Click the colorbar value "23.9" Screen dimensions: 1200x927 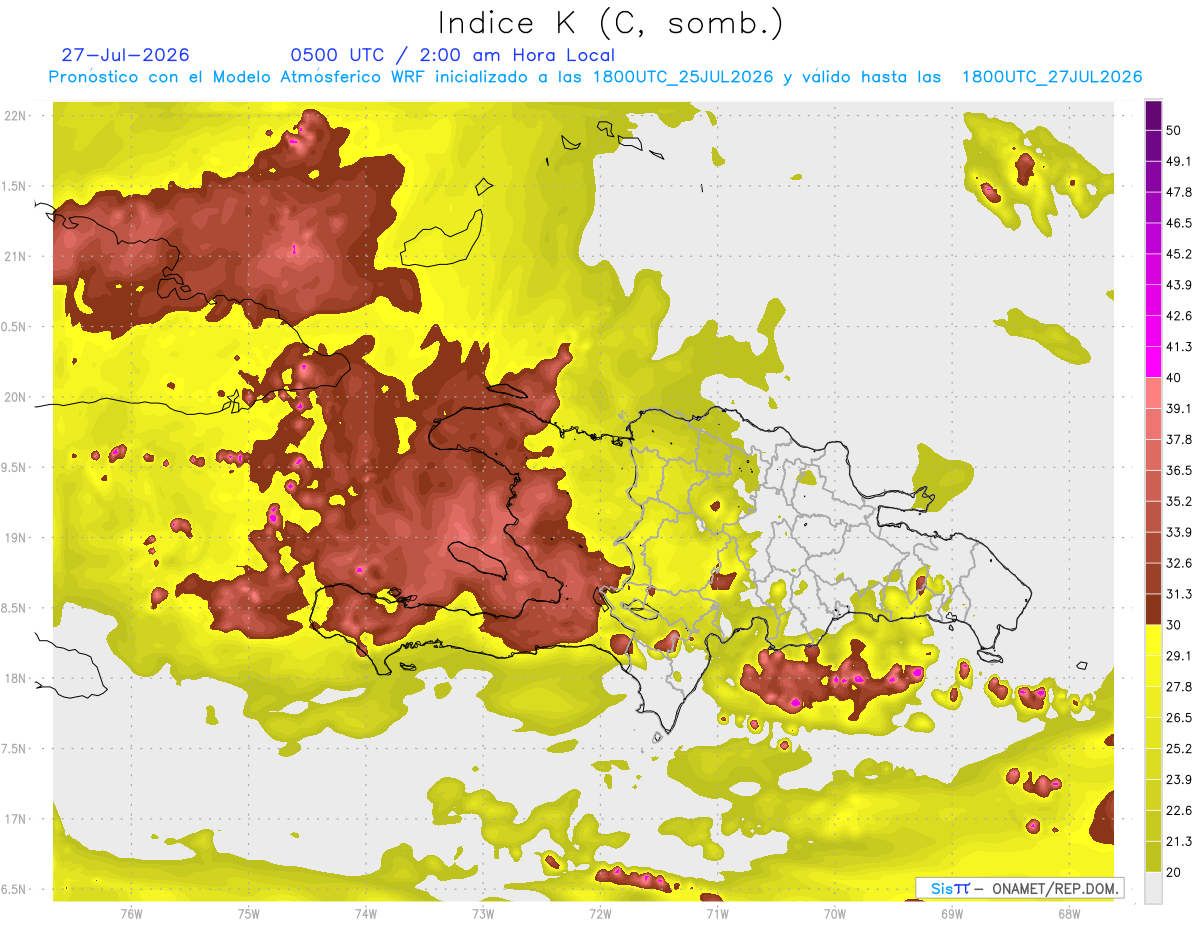[1179, 780]
